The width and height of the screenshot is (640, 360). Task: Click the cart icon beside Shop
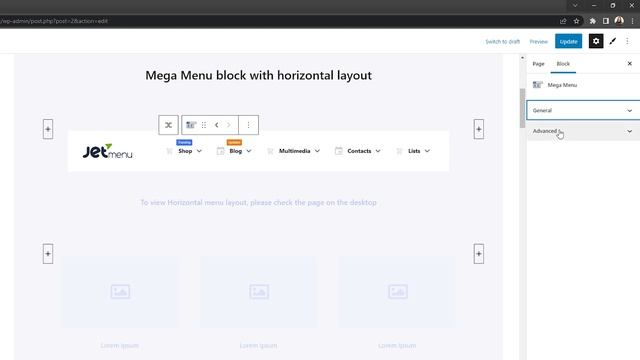click(169, 151)
